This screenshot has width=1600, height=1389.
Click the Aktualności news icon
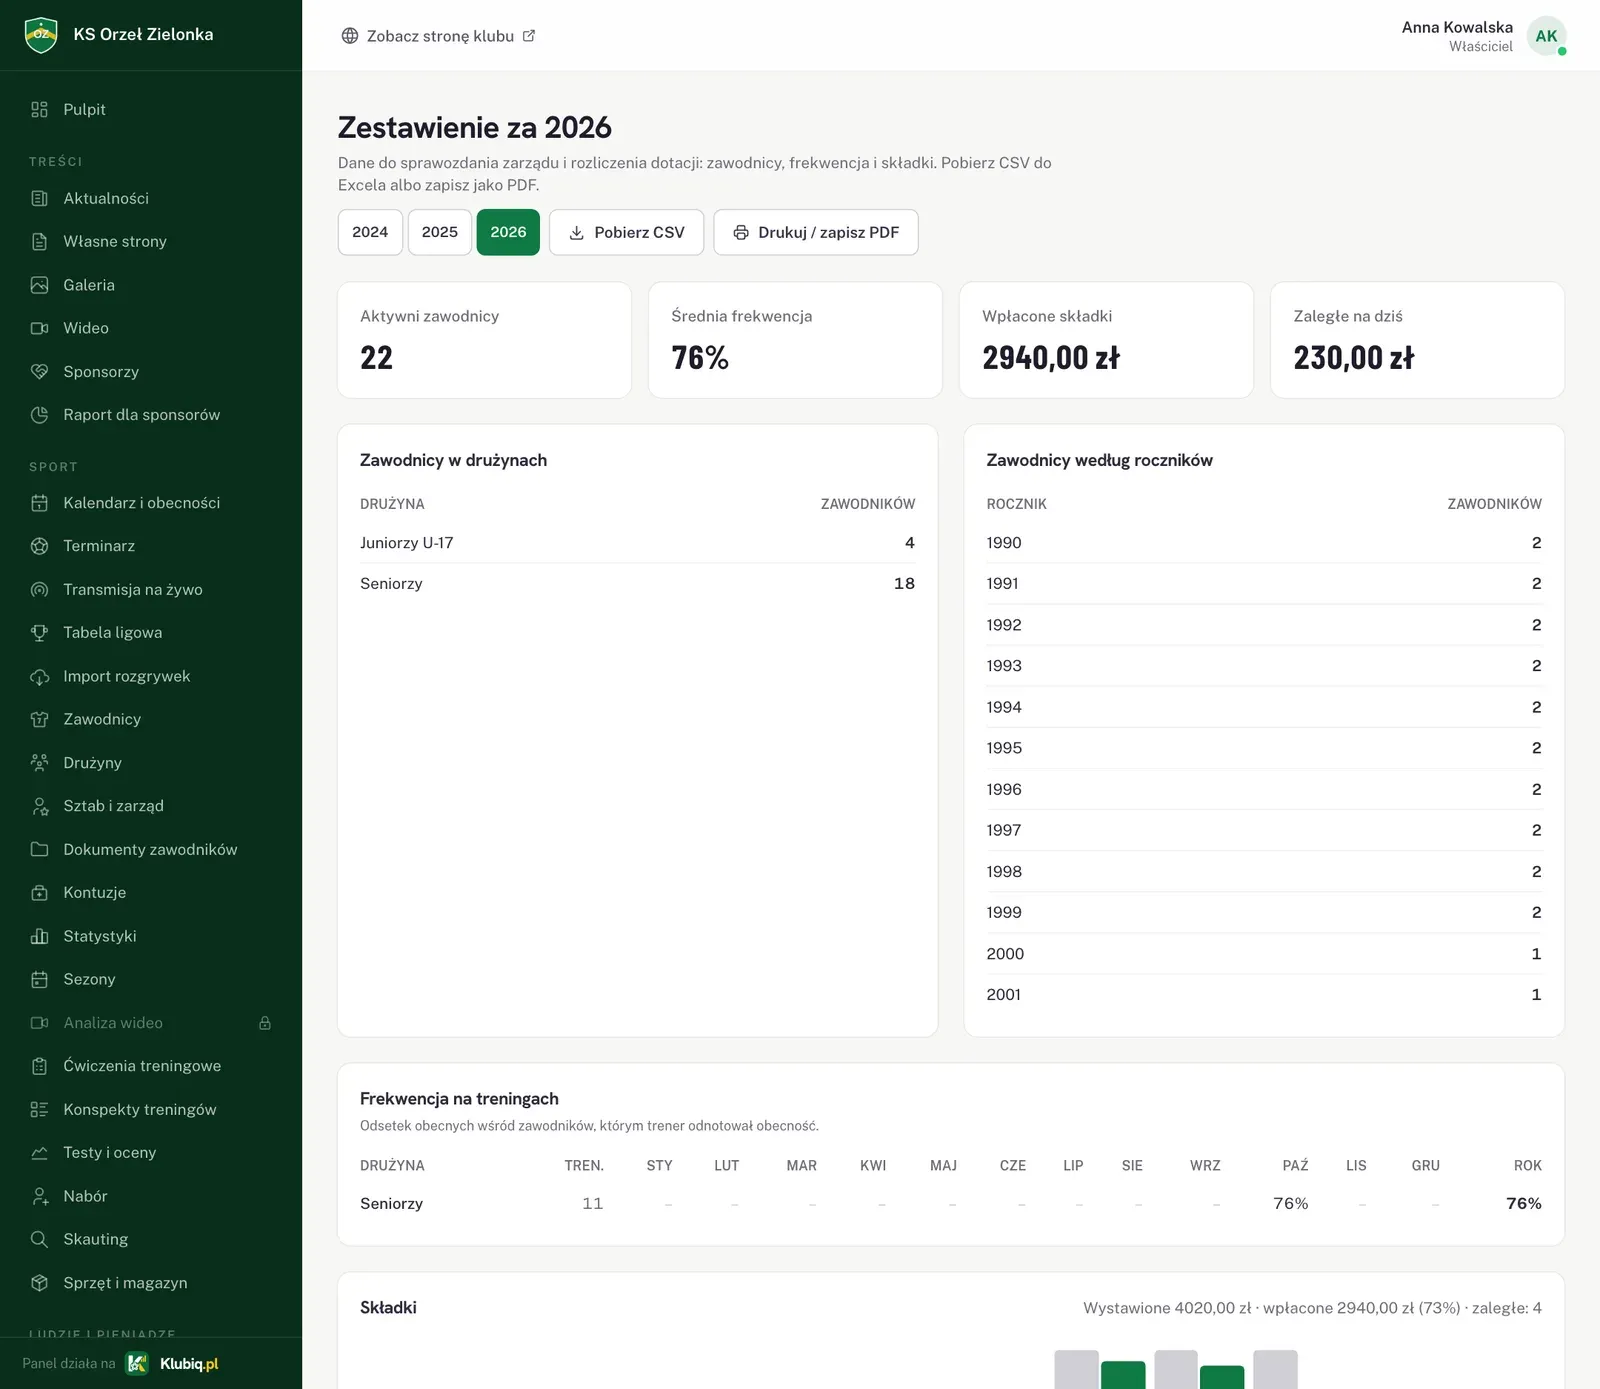pos(39,199)
